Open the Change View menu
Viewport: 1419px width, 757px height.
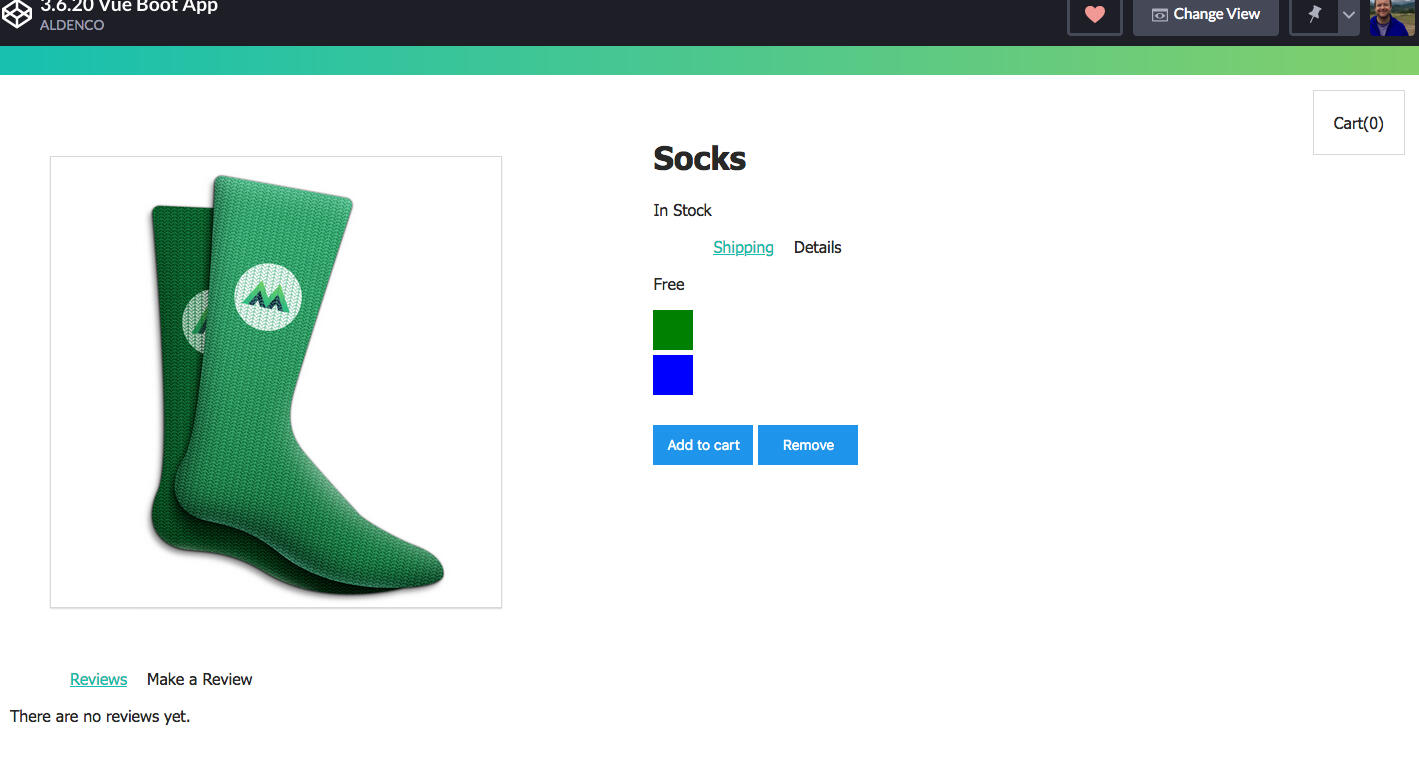[1205, 15]
